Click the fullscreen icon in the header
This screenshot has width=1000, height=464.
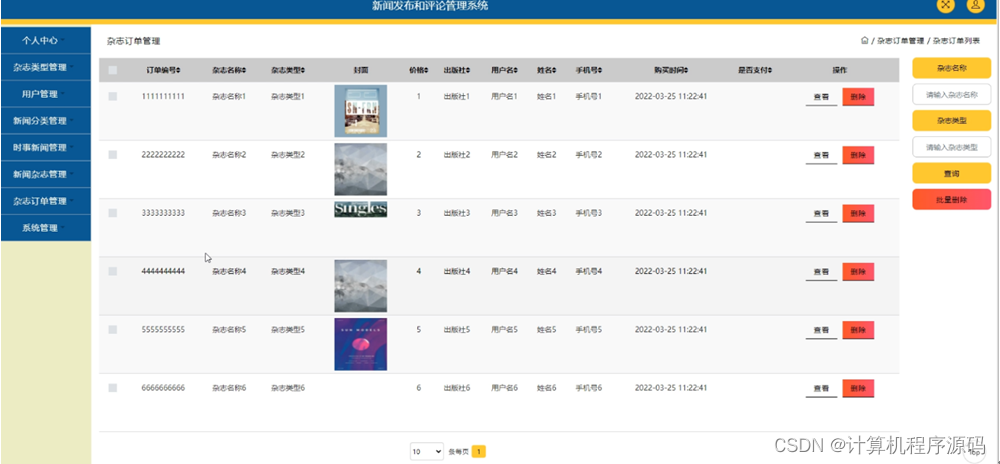click(x=945, y=4)
